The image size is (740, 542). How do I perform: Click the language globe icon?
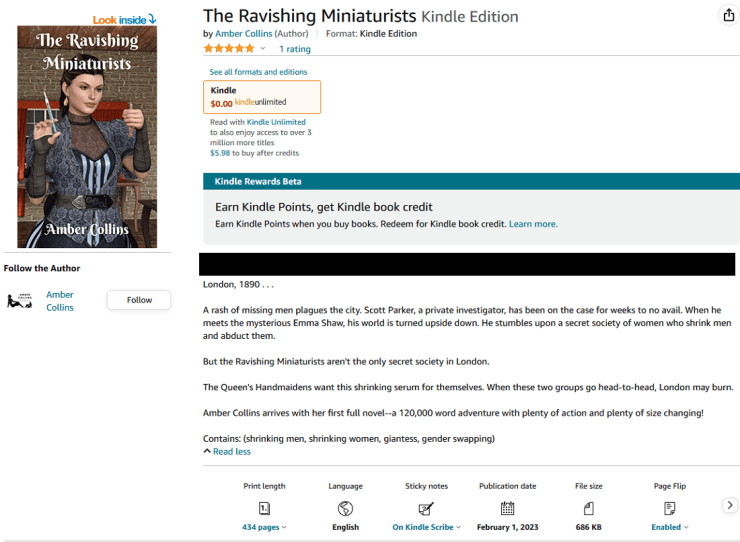click(x=345, y=508)
